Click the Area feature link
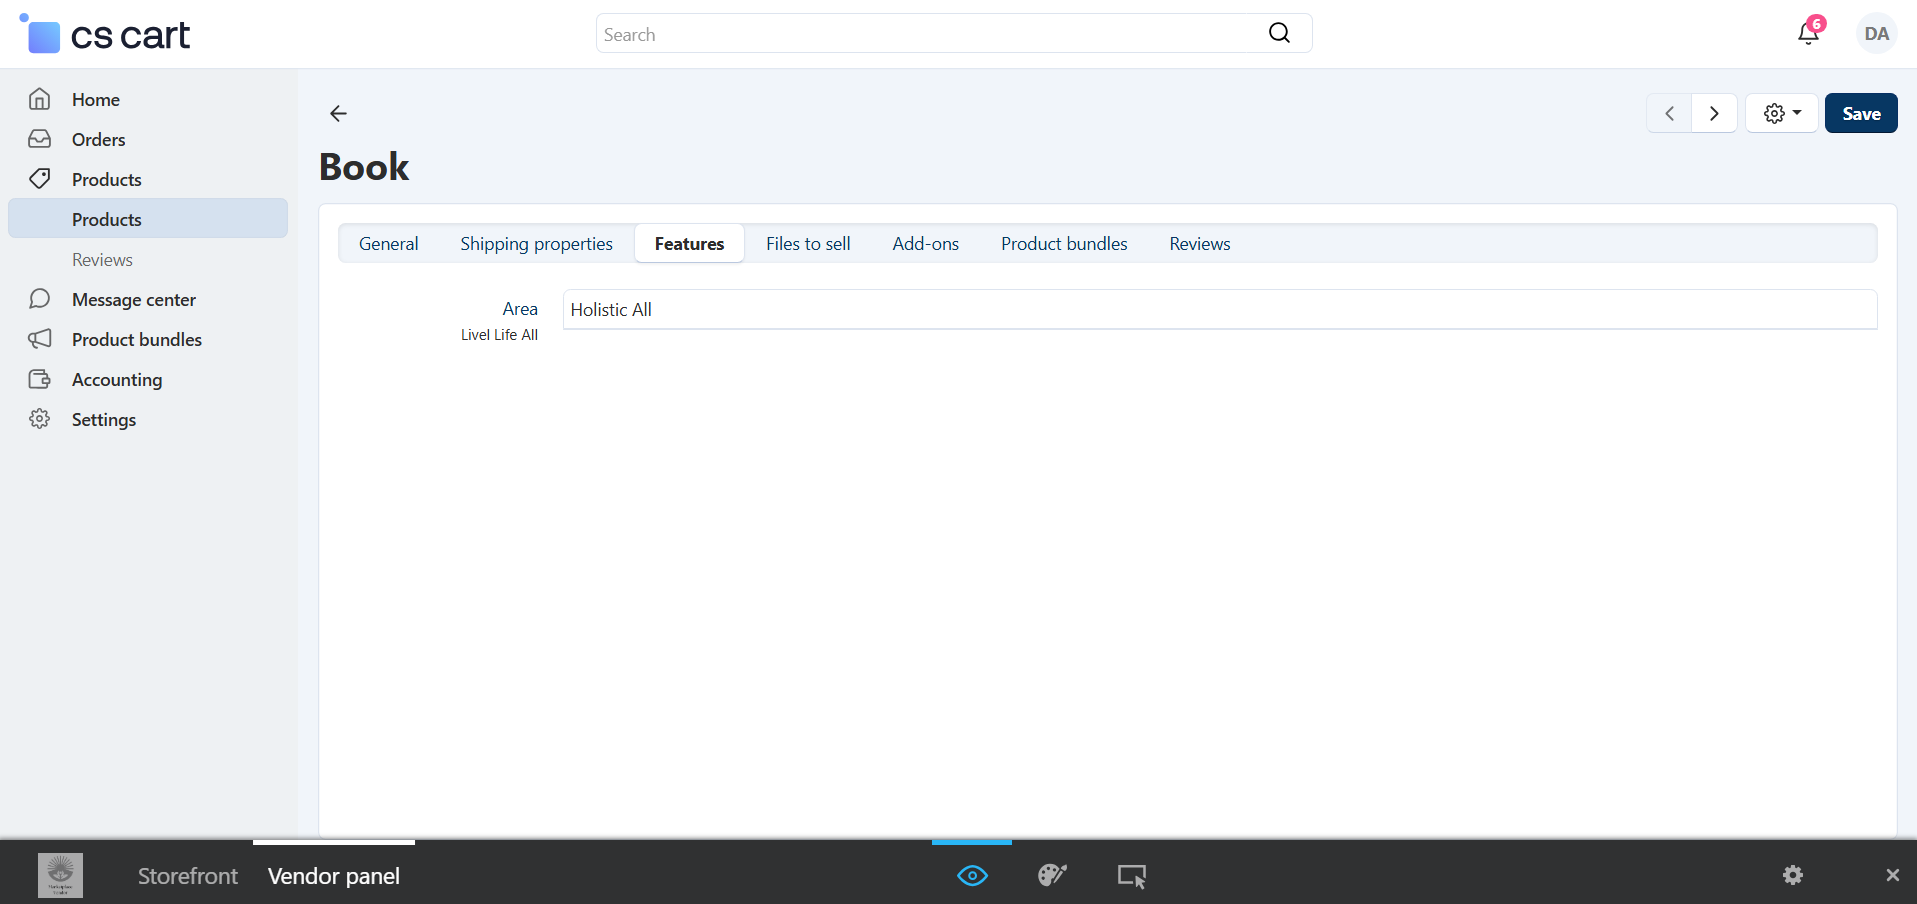The image size is (1917, 904). (x=519, y=309)
